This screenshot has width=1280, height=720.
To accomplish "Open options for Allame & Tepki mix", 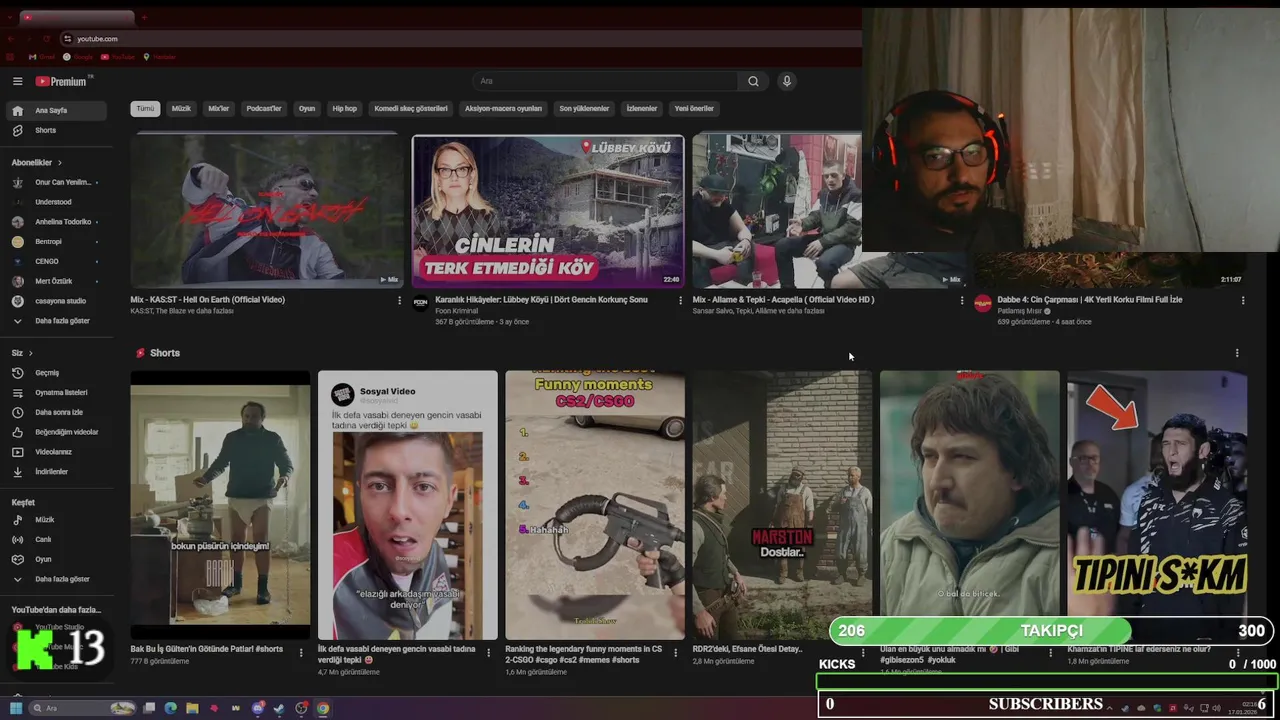I will 962,300.
